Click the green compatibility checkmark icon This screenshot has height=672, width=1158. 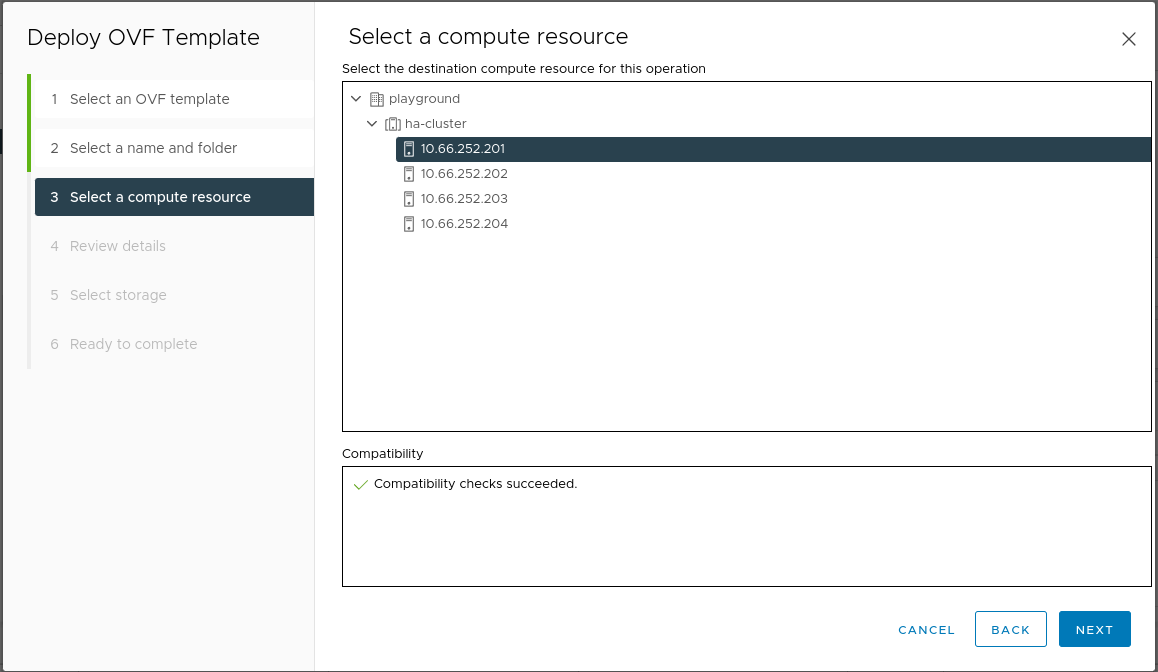(x=360, y=484)
